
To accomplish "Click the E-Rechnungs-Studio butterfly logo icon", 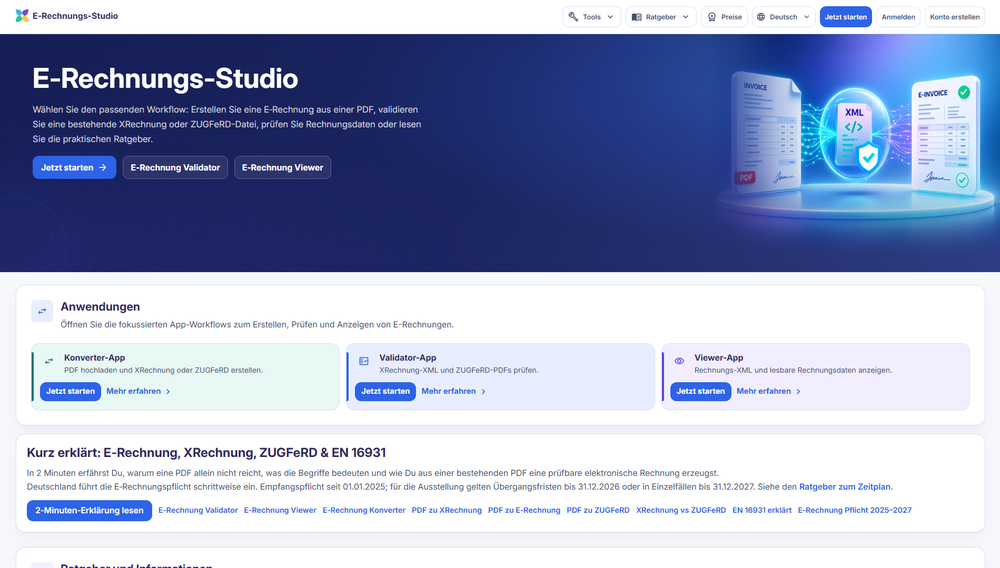I will tap(22, 16).
